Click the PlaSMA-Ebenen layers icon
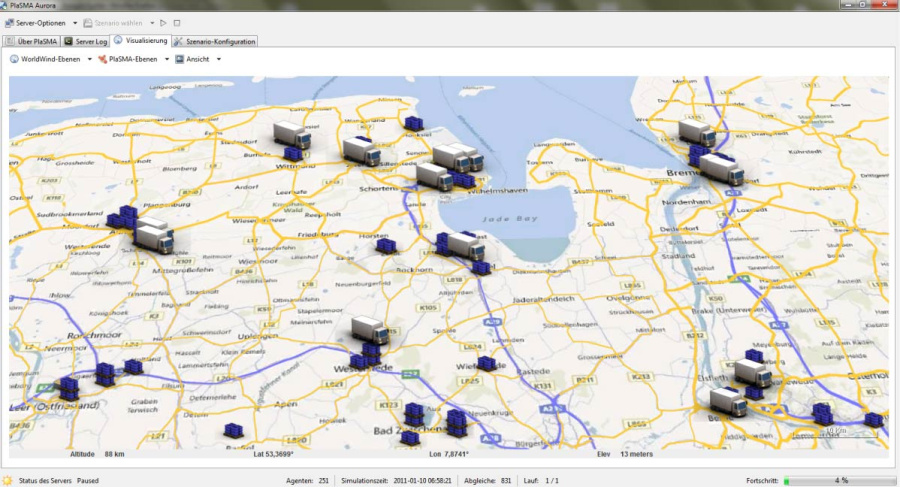Image resolution: width=900 pixels, height=487 pixels. (x=102, y=59)
